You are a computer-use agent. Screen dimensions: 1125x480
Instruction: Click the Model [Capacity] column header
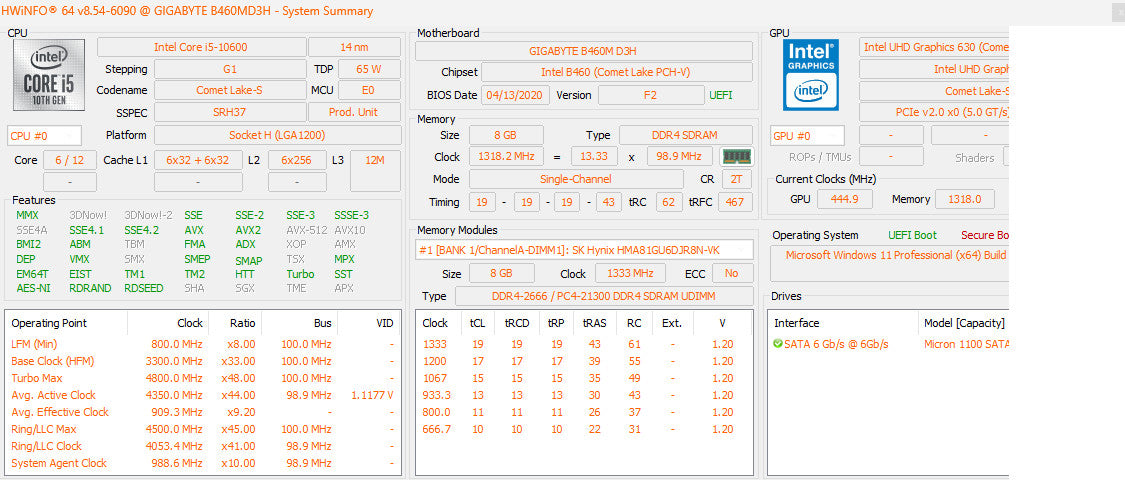tap(964, 323)
